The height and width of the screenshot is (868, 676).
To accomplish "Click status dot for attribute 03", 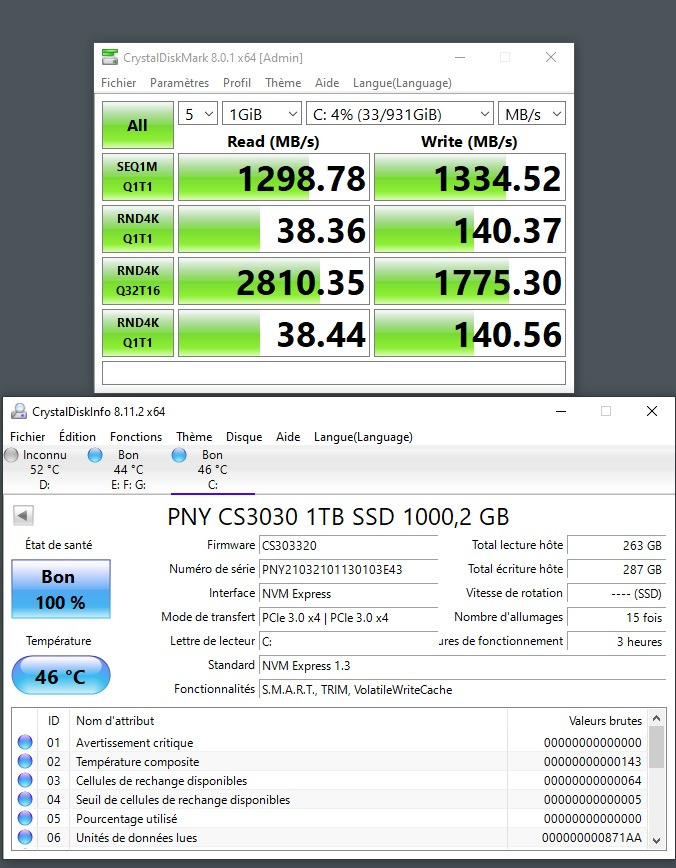I will 25,780.
